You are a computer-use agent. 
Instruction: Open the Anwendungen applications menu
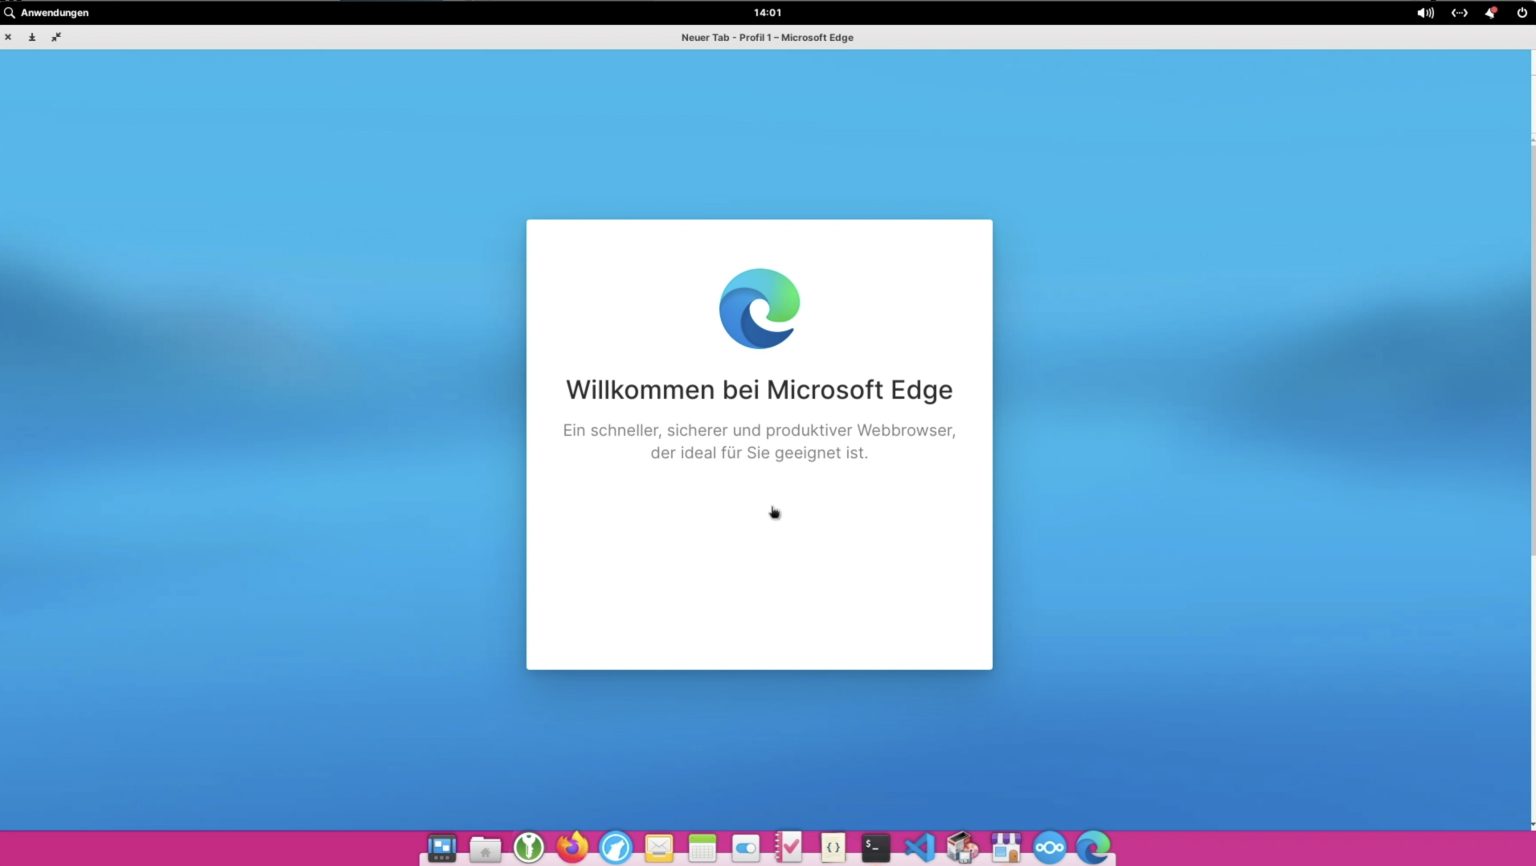coord(46,12)
